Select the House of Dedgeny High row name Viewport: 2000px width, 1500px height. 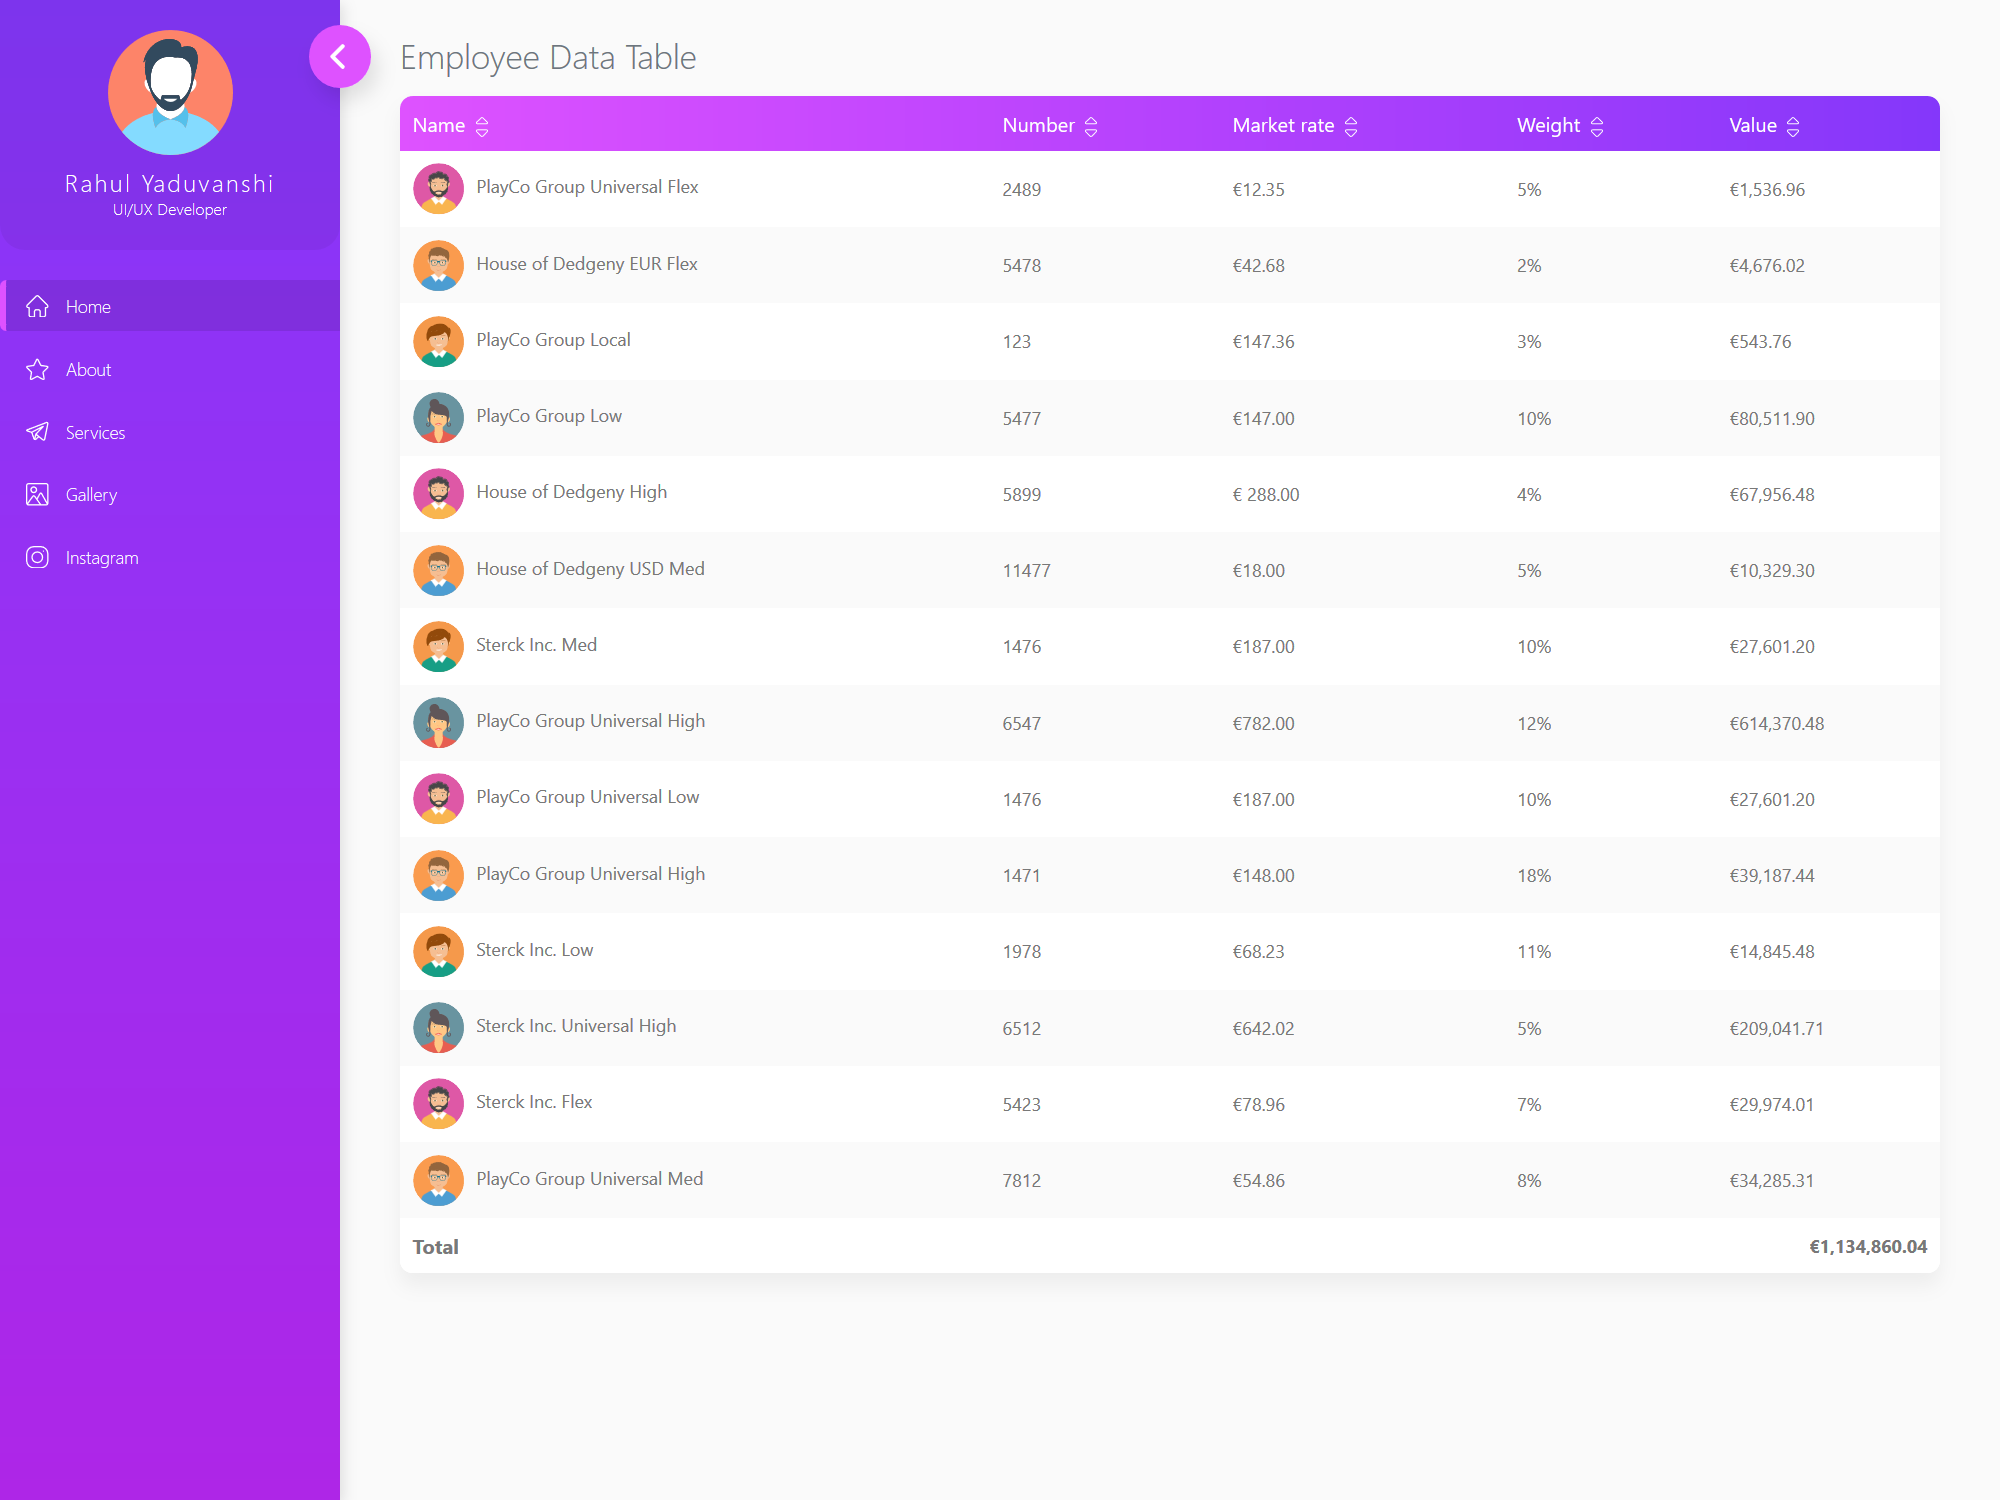point(571,492)
